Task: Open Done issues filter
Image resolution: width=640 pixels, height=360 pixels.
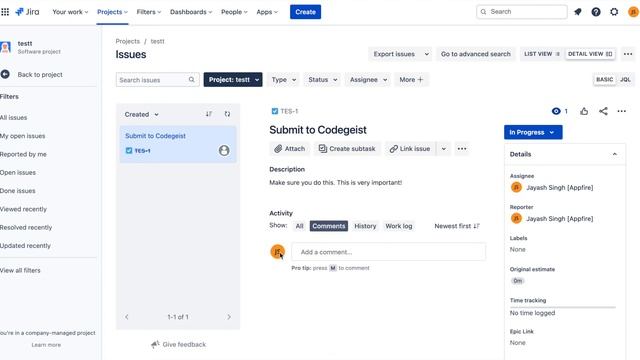Action: [x=18, y=191]
